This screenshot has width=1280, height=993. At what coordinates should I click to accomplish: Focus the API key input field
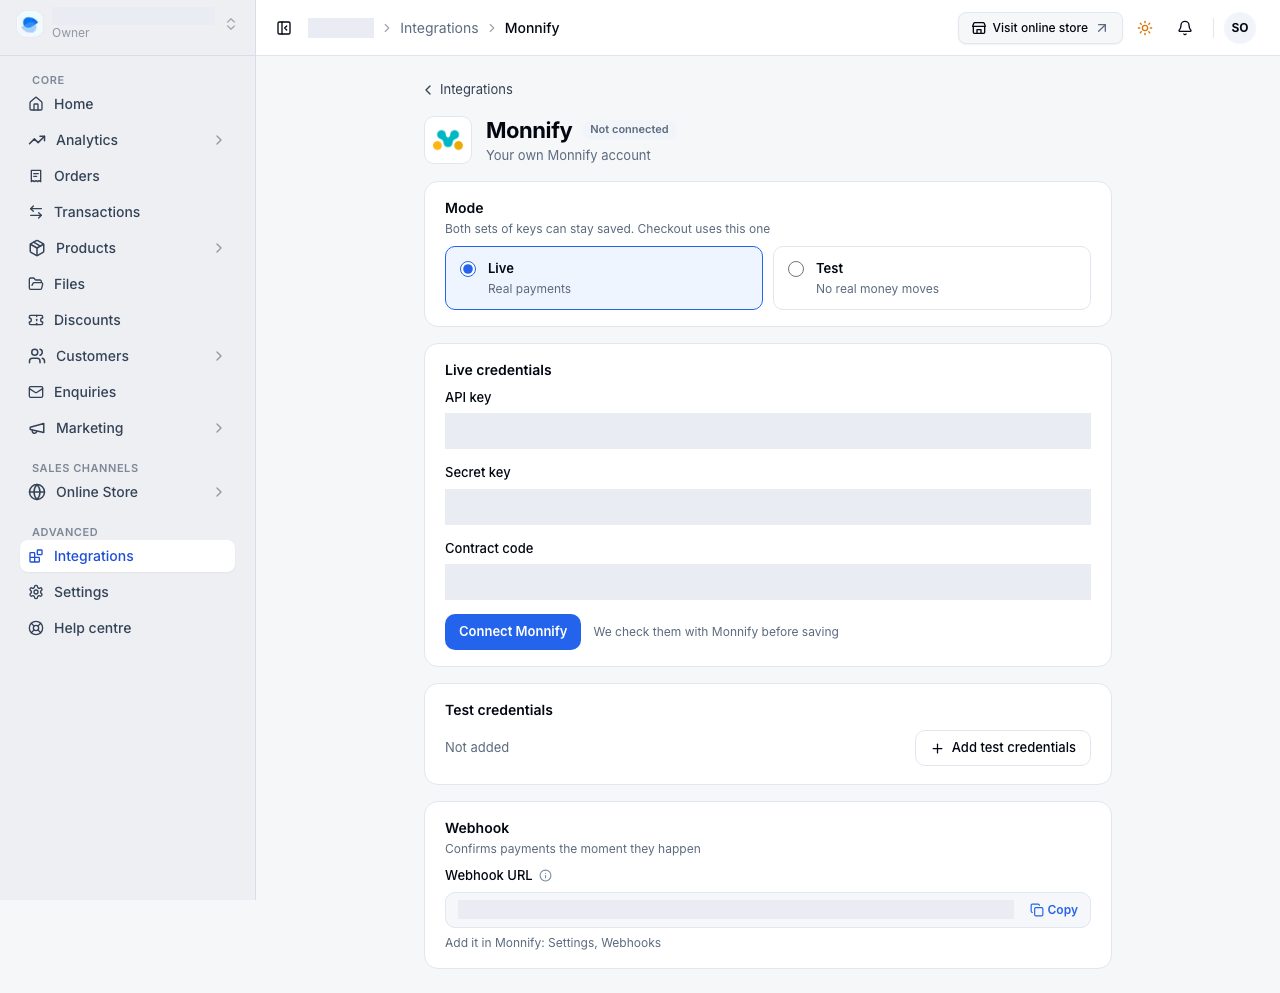click(x=768, y=431)
